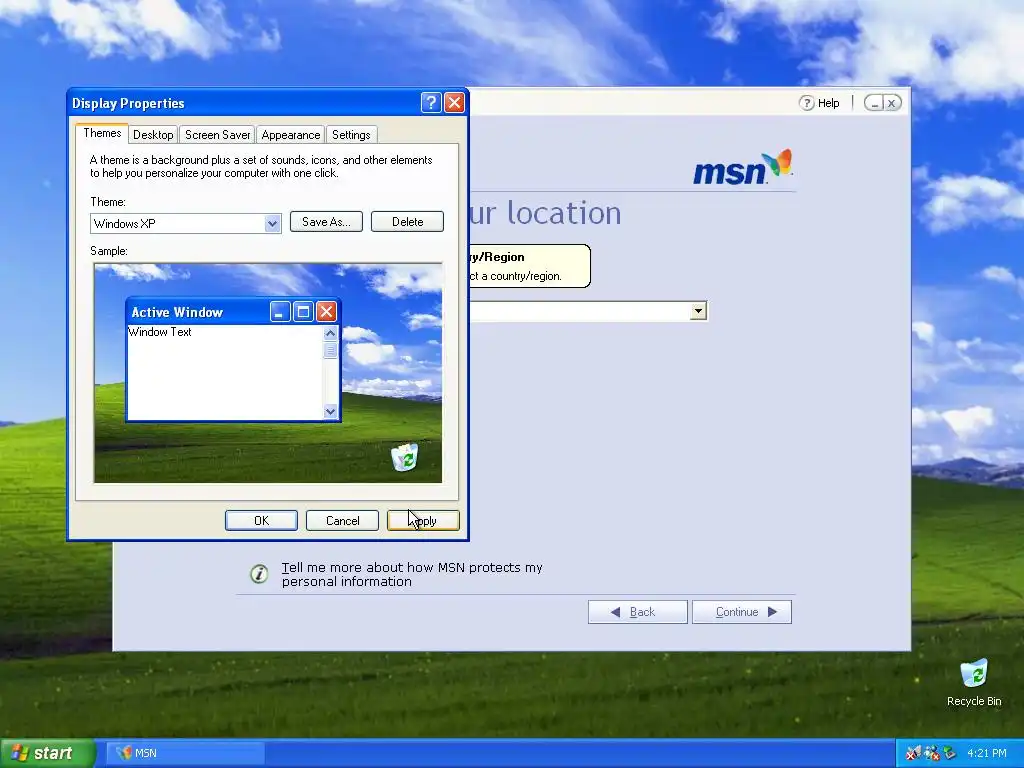This screenshot has height=768, width=1024.
Task: Click the Recycle Bin in the theme sample
Action: pyautogui.click(x=405, y=457)
